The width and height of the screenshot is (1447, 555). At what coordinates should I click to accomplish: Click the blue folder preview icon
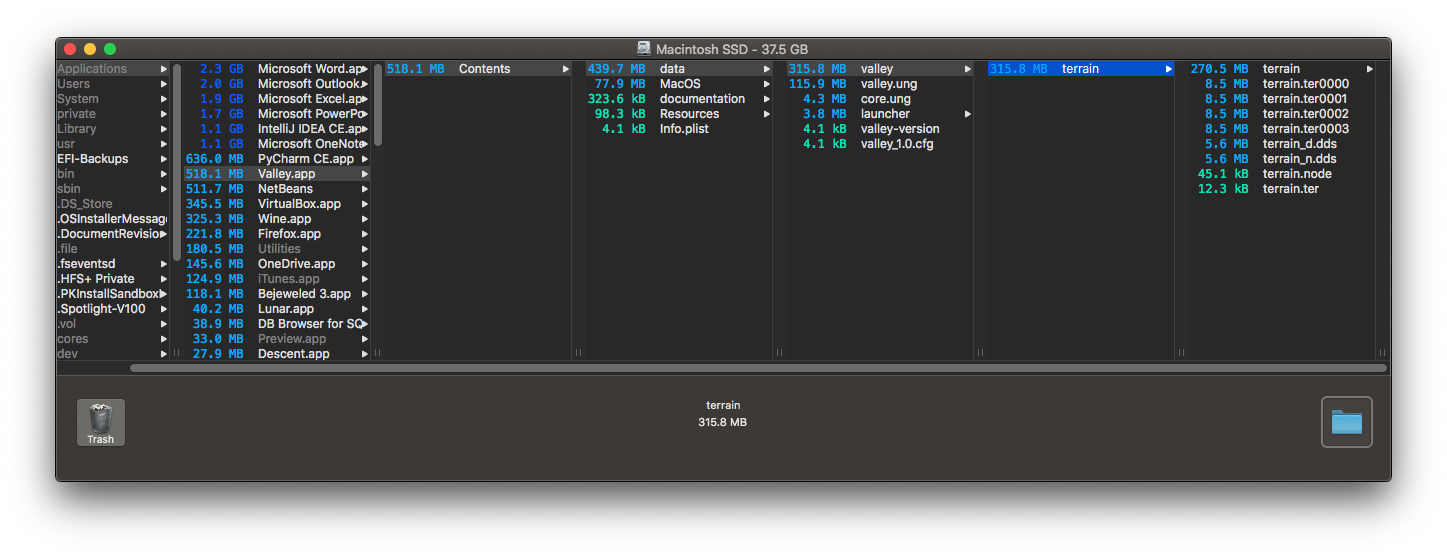[x=1346, y=422]
